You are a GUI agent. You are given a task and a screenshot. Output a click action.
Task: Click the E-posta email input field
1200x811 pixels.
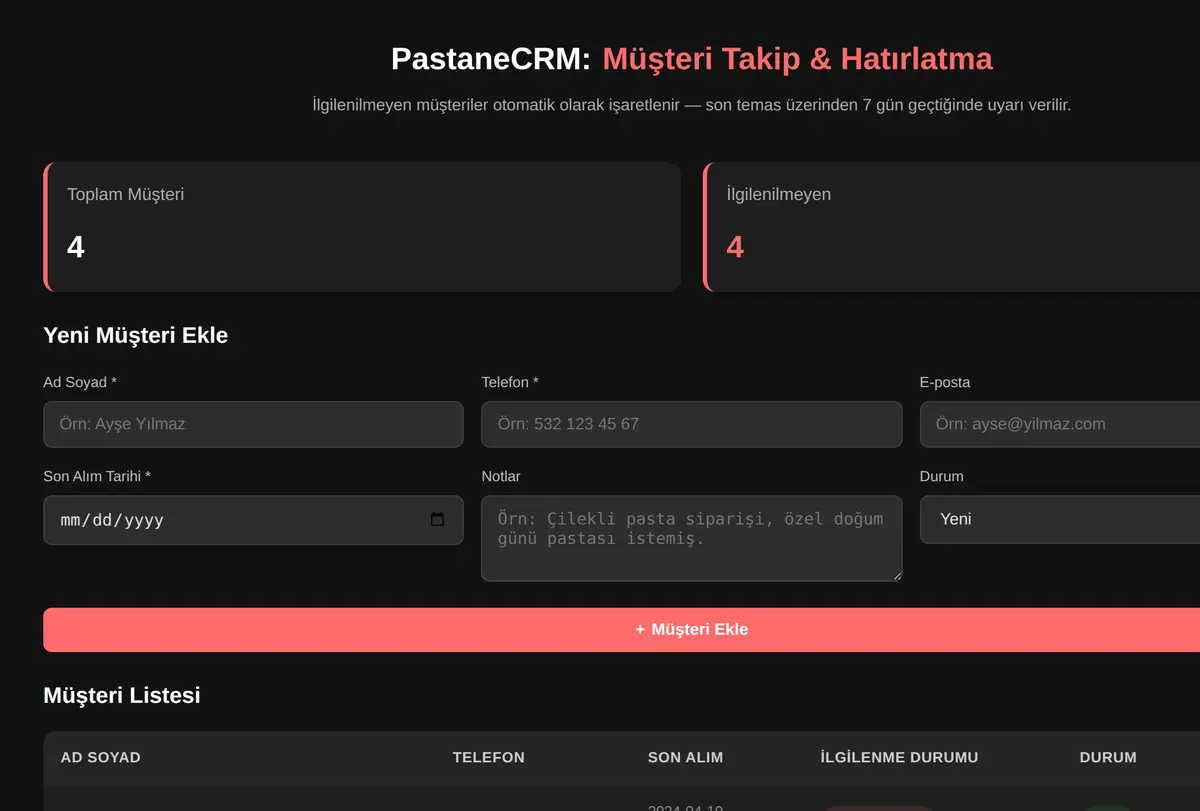click(x=1060, y=424)
